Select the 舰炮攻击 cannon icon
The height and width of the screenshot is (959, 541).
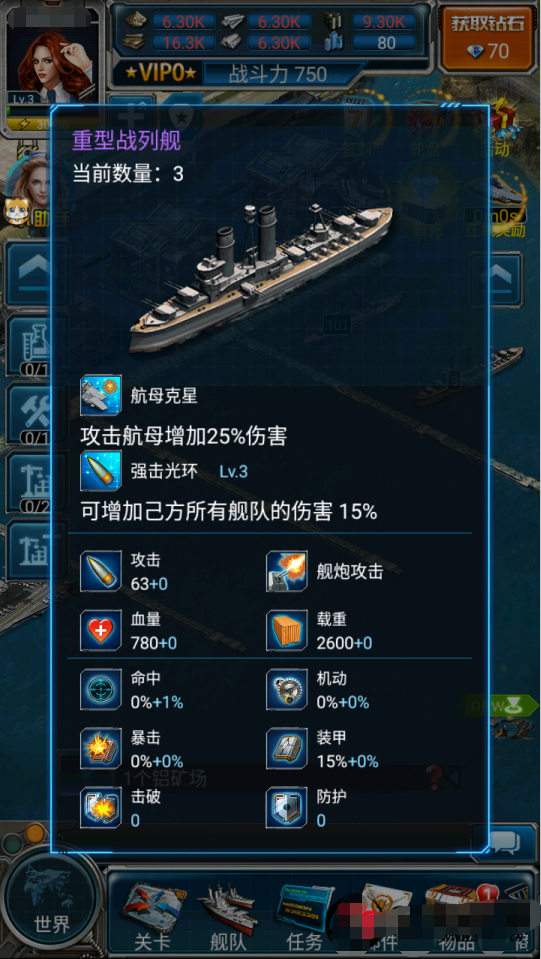[287, 572]
